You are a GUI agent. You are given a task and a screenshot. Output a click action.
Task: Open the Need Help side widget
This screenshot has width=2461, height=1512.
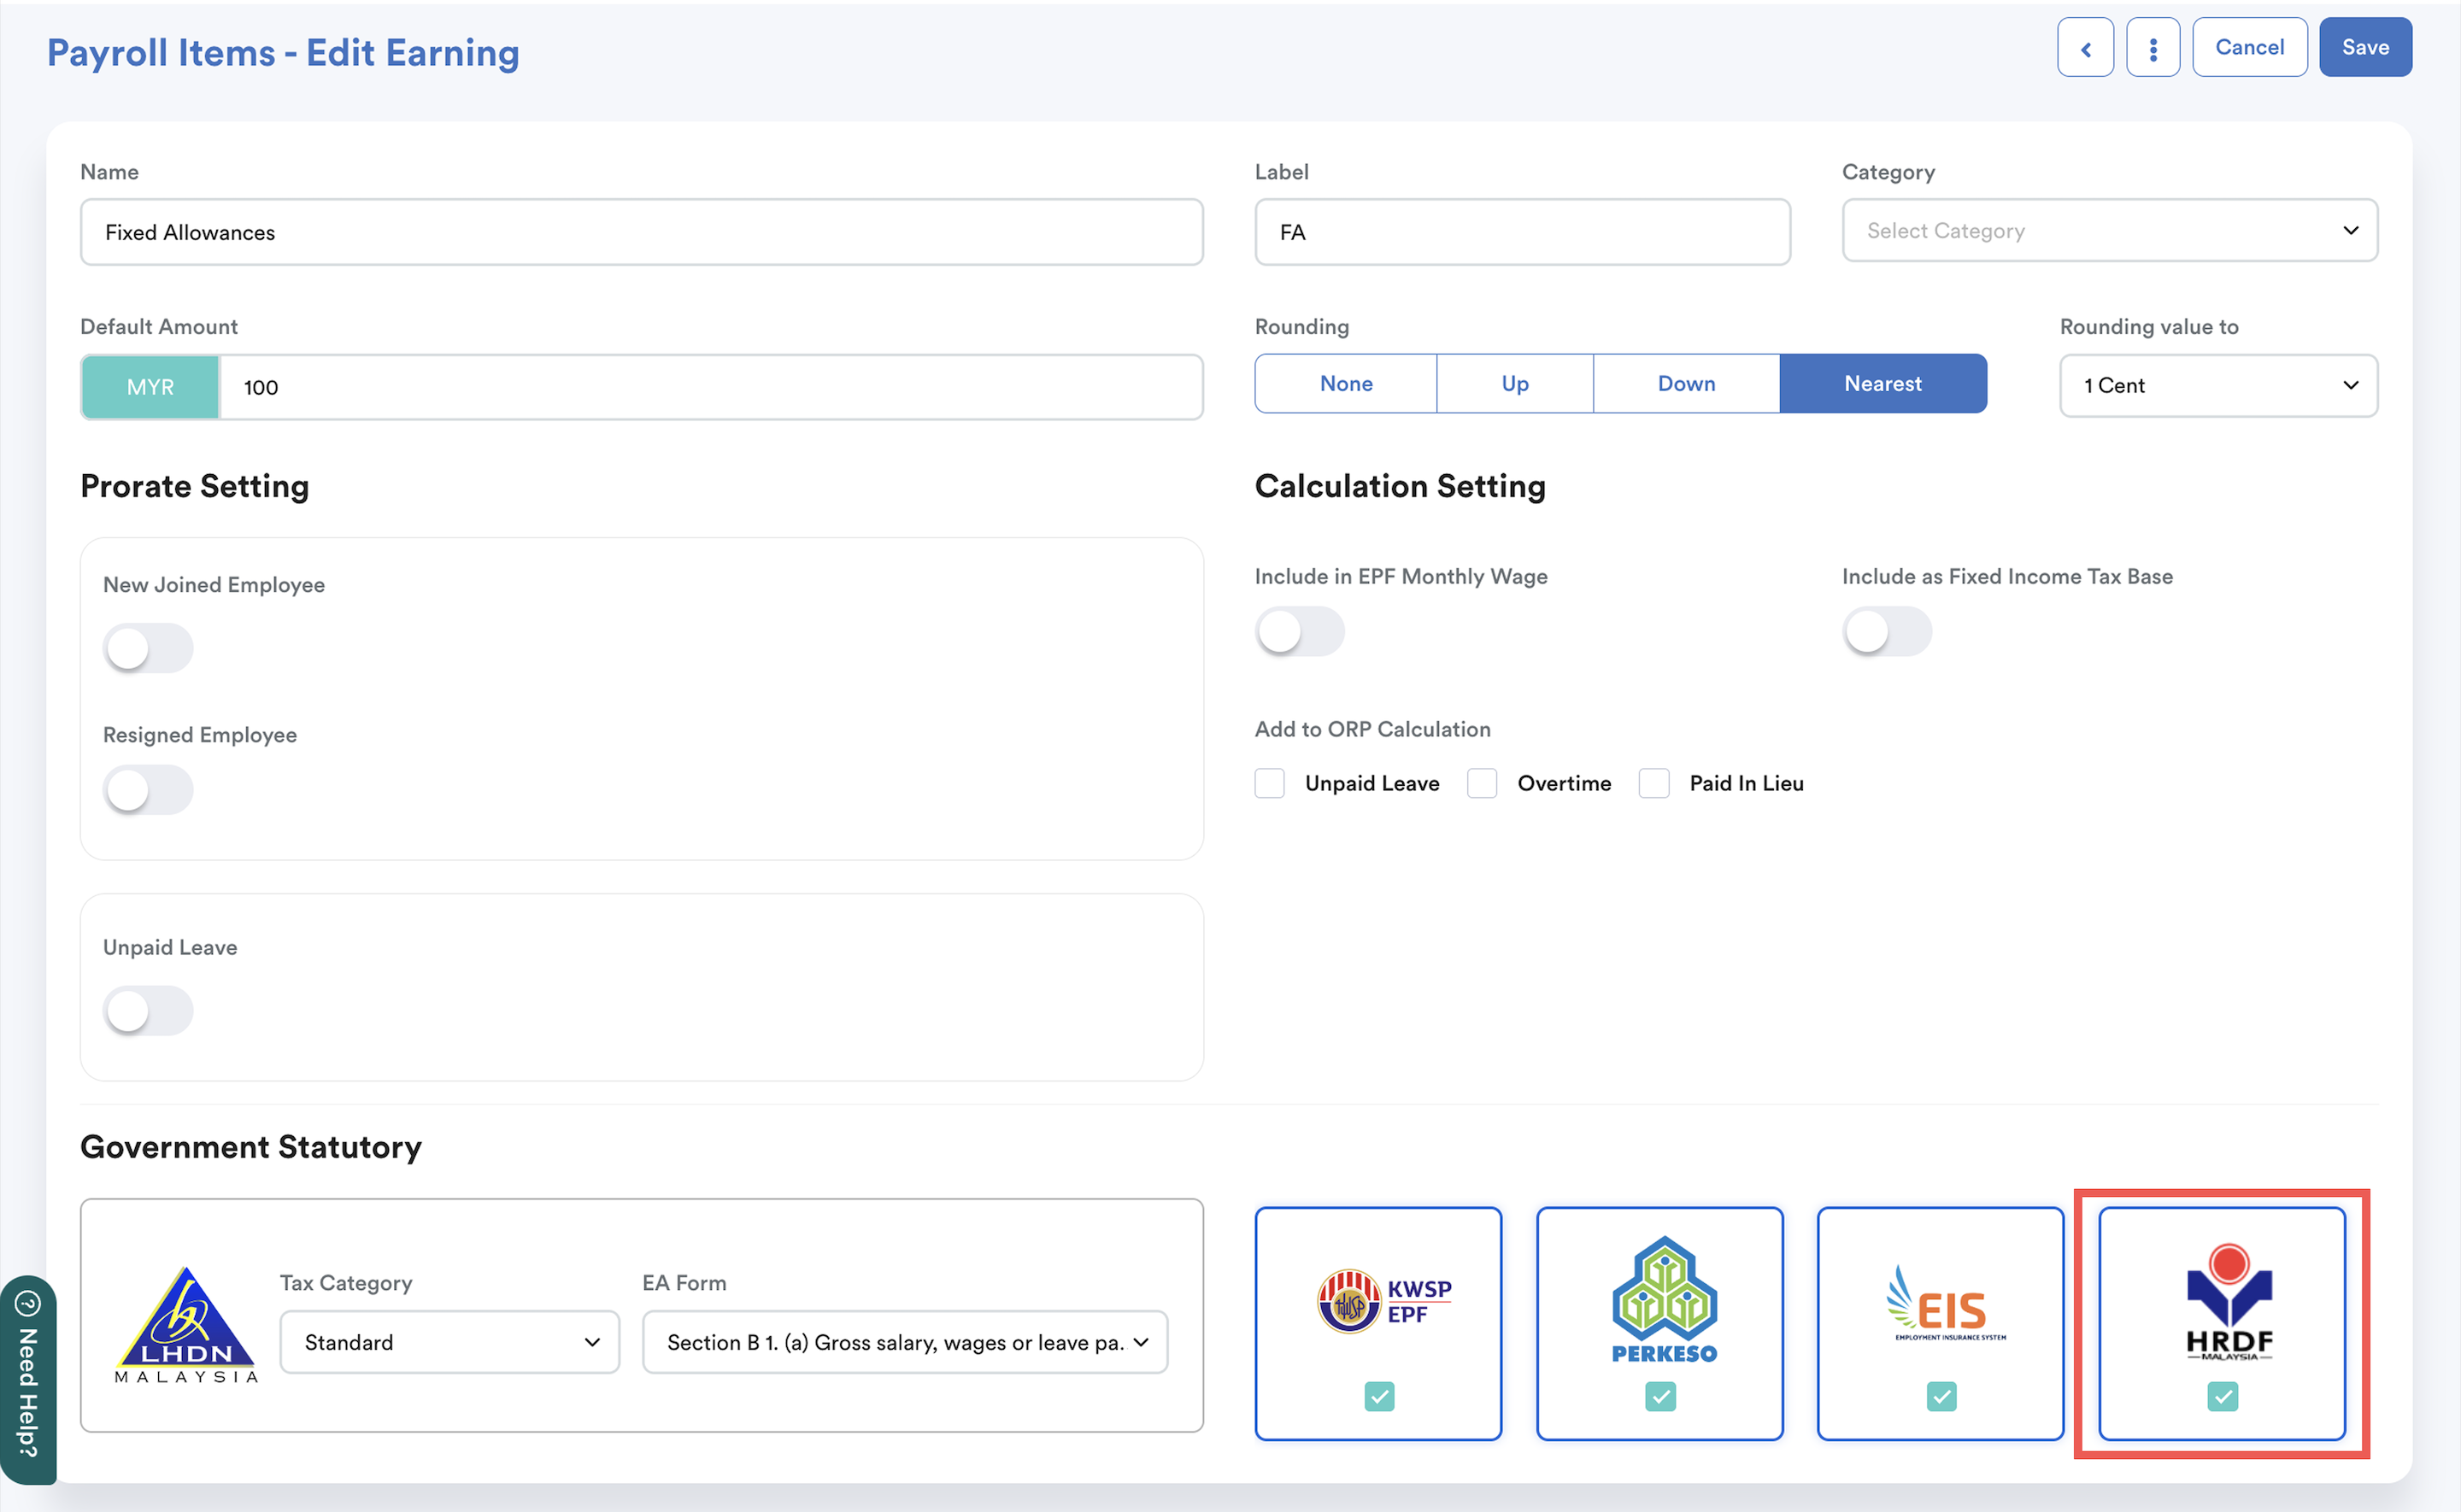pos(28,1380)
